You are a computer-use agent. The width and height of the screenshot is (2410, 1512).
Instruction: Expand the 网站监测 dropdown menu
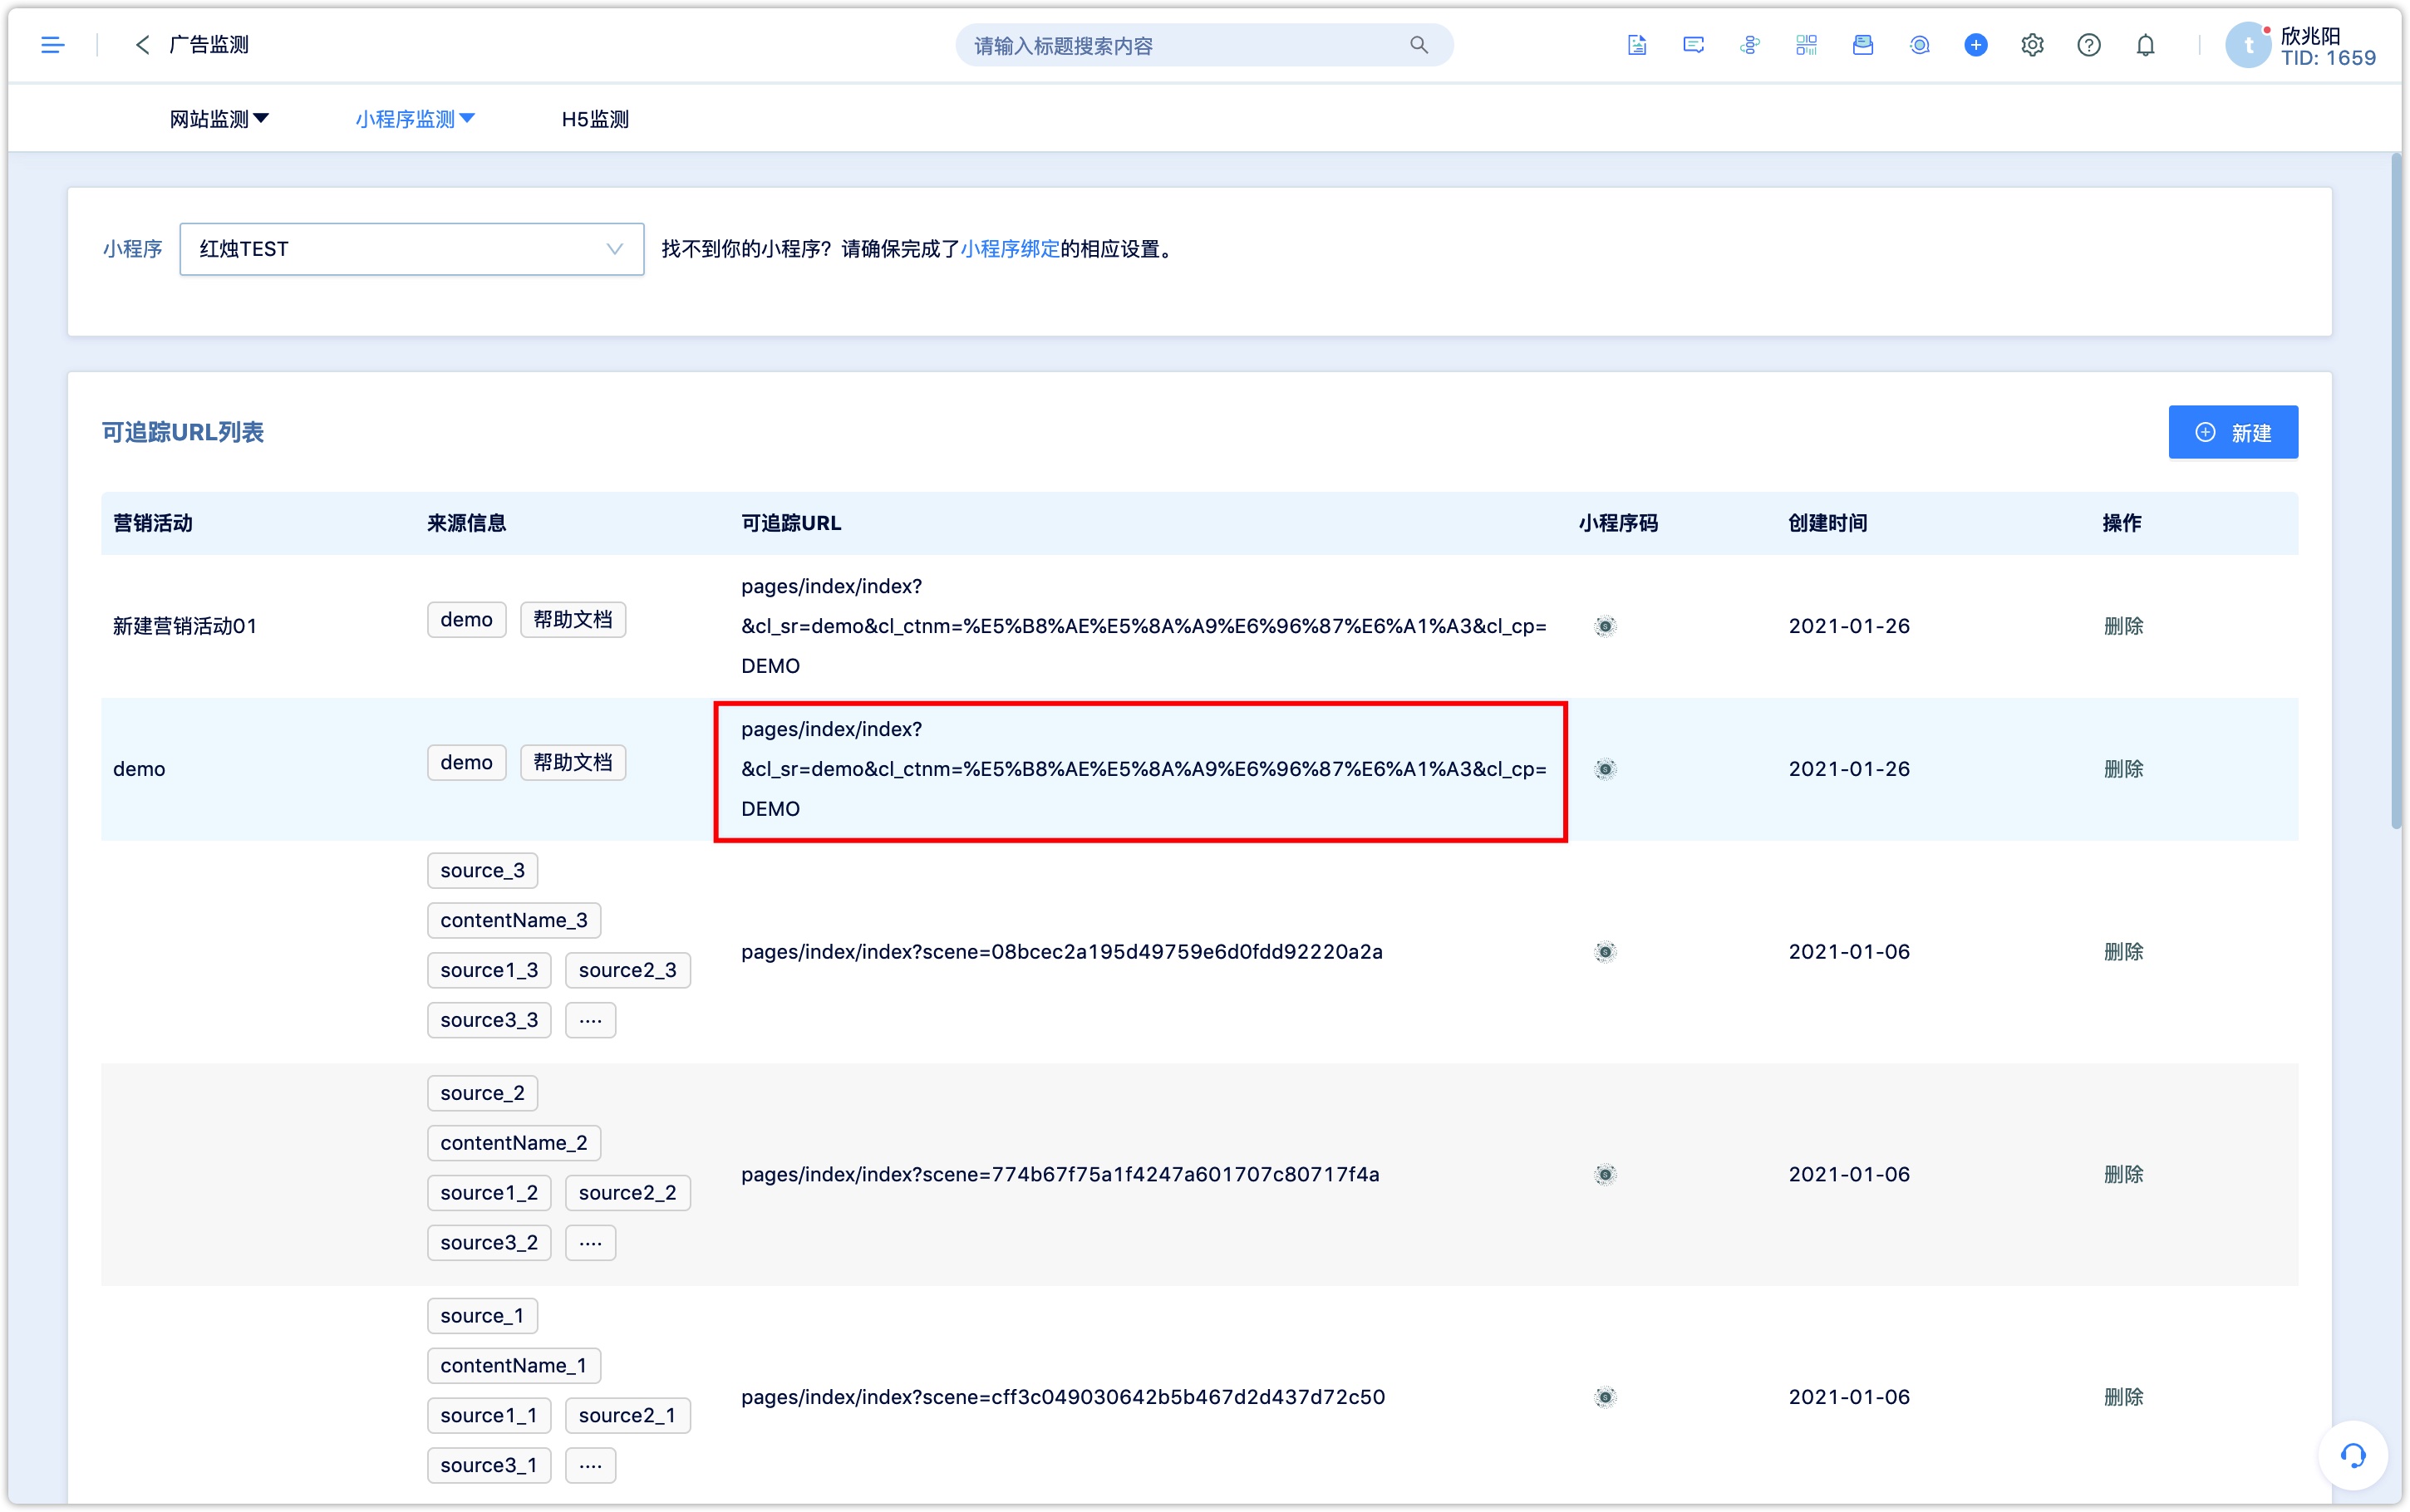click(219, 119)
